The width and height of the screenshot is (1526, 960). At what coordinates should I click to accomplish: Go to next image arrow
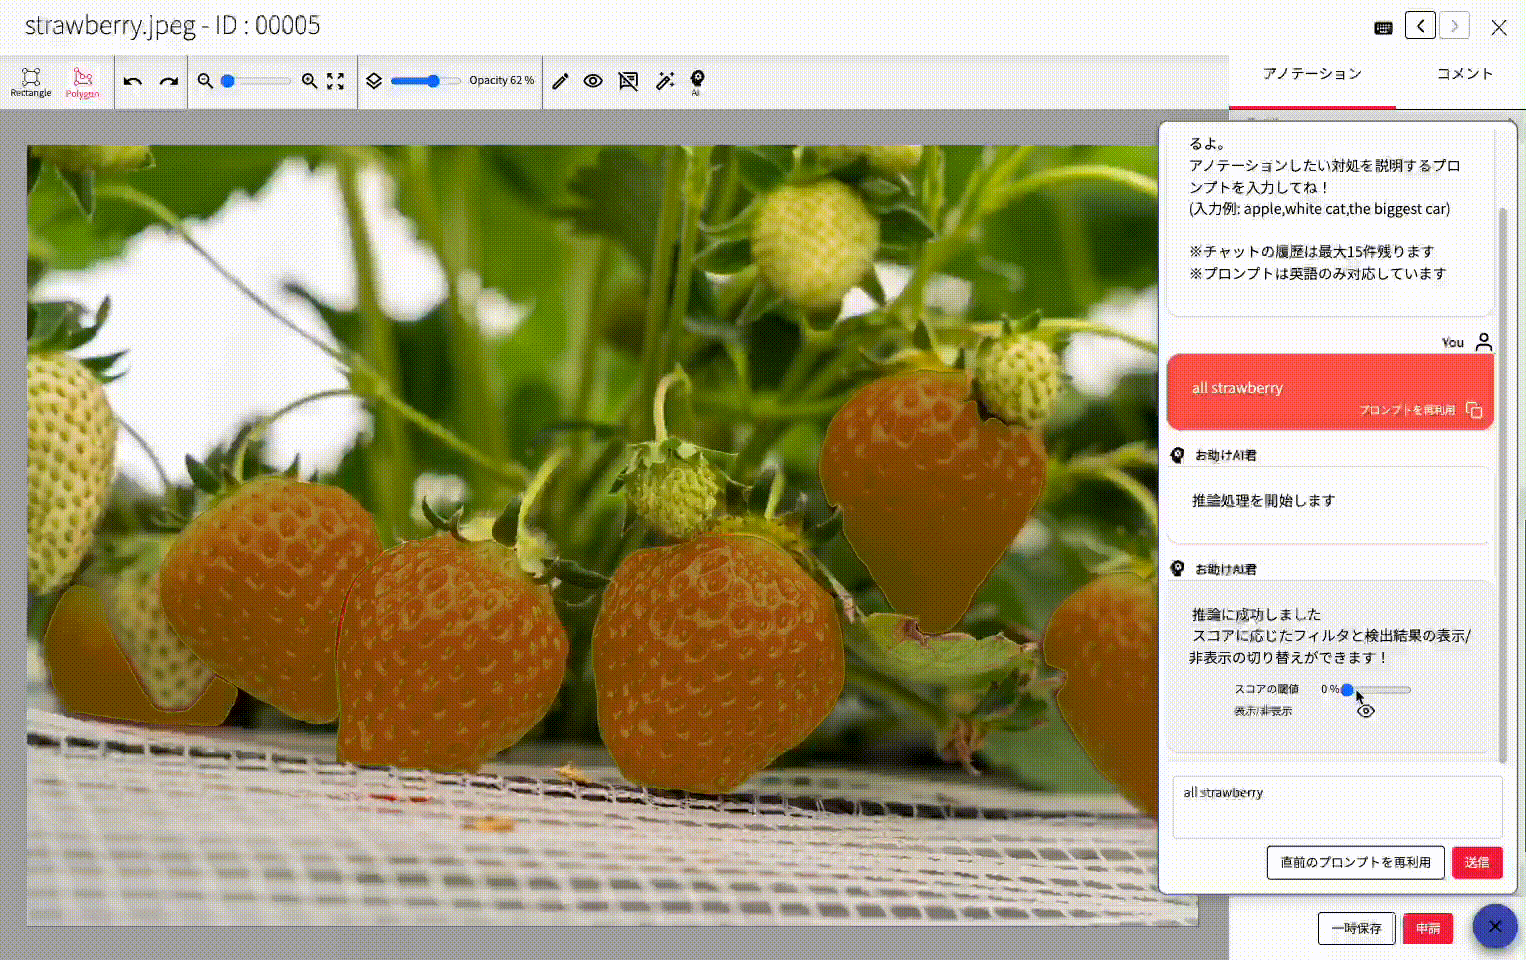coord(1454,26)
